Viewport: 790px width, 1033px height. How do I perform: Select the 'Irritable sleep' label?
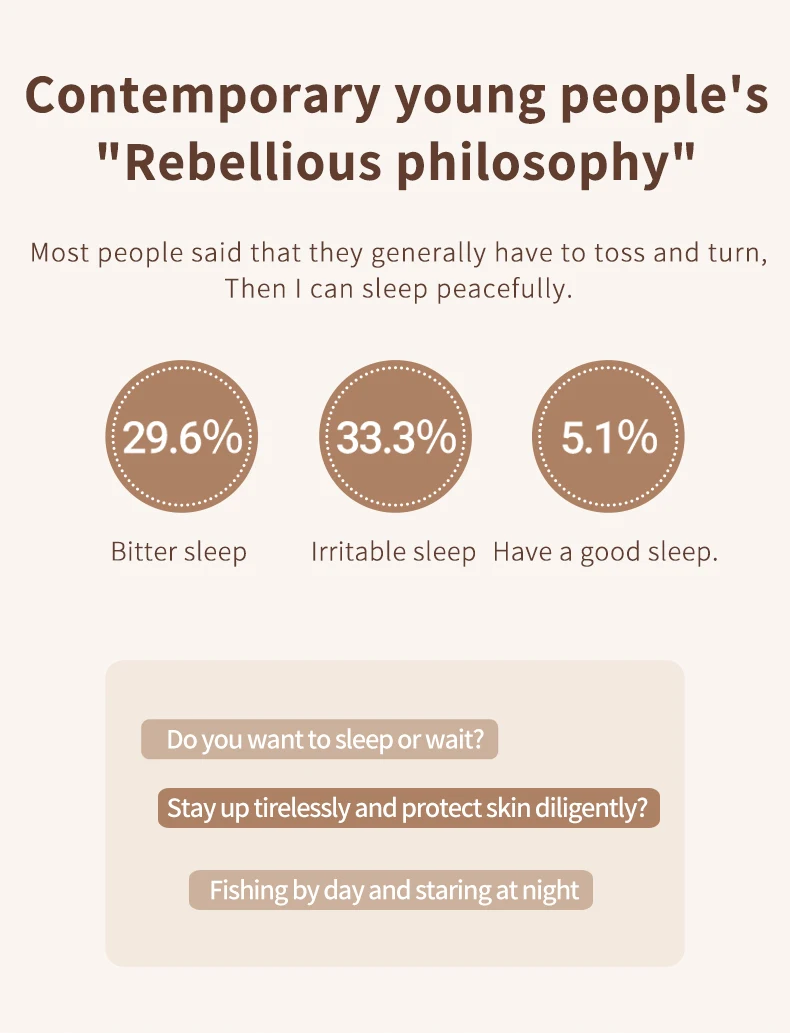393,552
